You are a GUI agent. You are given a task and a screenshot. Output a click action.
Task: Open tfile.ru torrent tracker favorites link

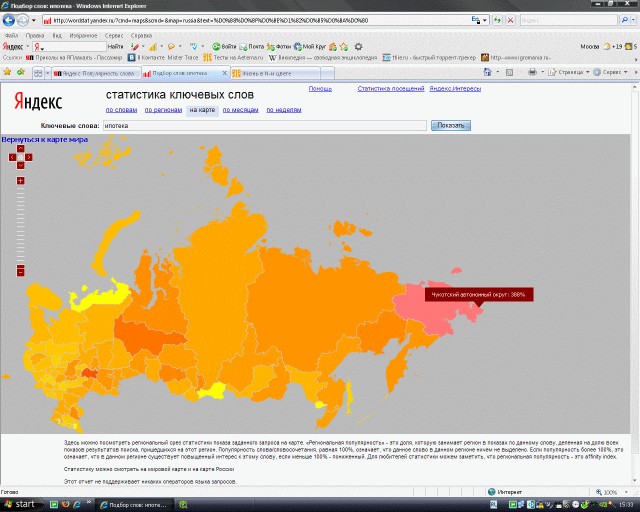(429, 58)
